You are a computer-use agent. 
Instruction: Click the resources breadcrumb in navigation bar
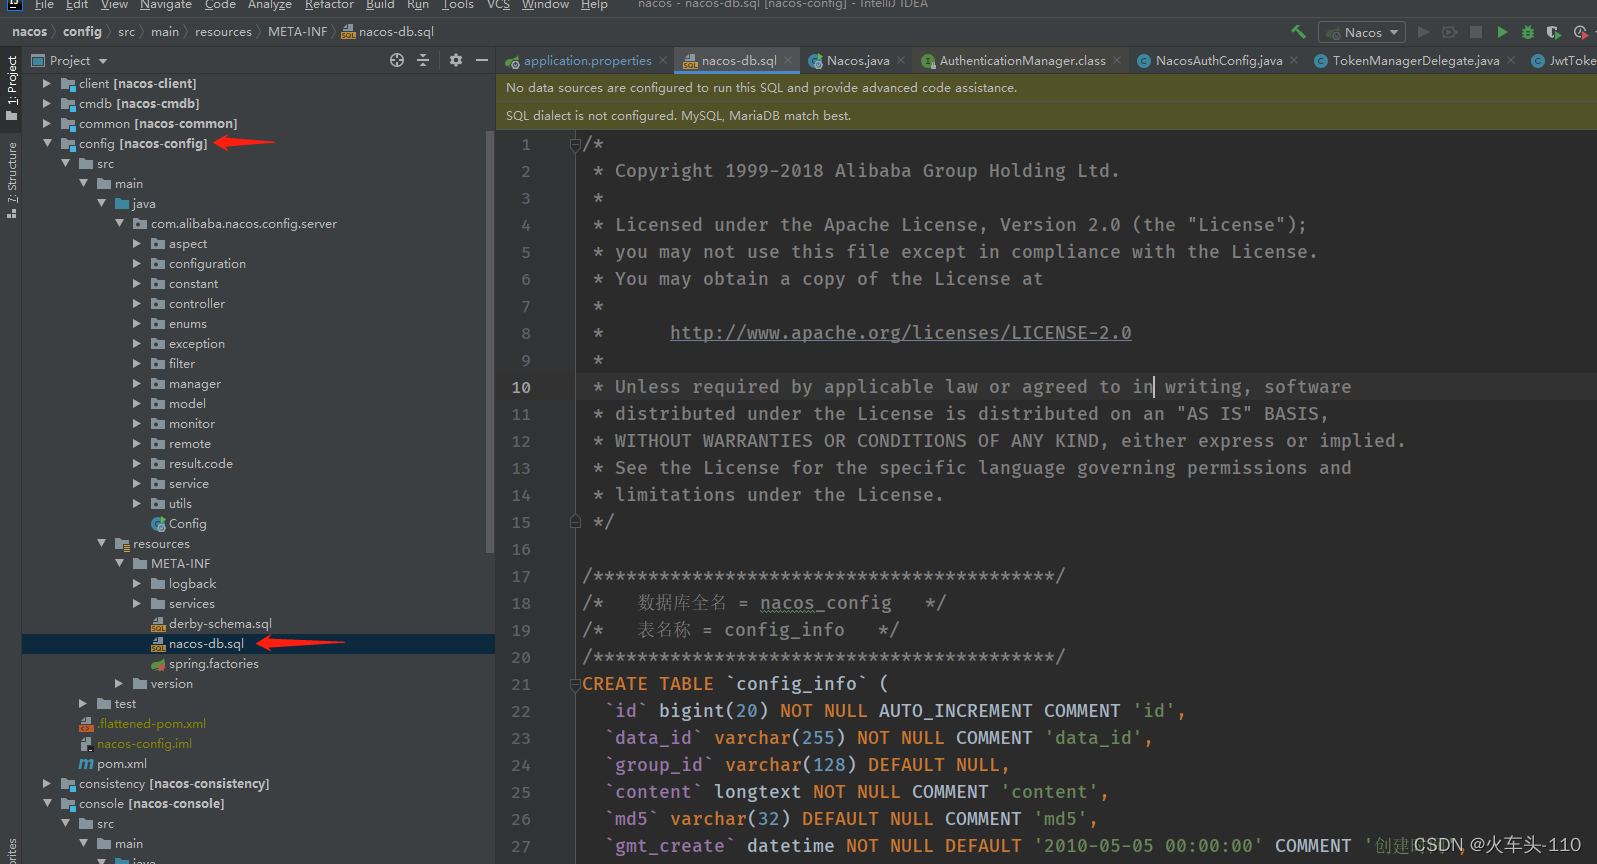click(223, 32)
